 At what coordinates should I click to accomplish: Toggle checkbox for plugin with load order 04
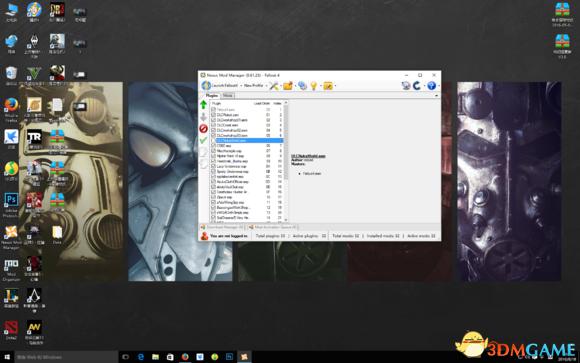coord(213,130)
